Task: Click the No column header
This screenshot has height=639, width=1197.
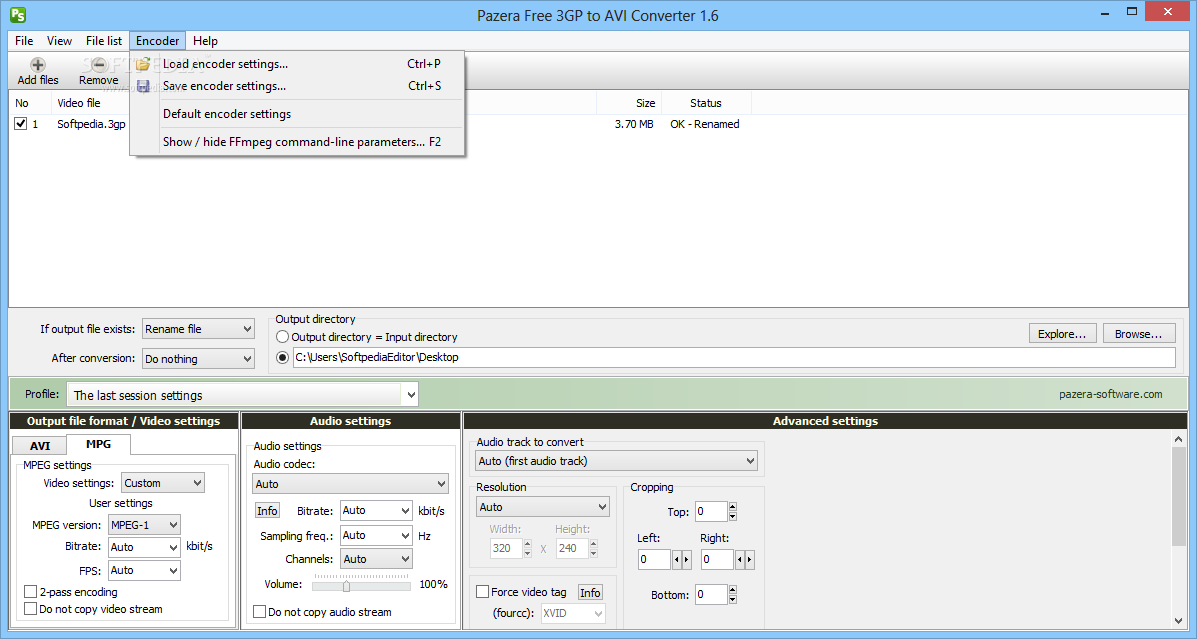Action: 31,103
